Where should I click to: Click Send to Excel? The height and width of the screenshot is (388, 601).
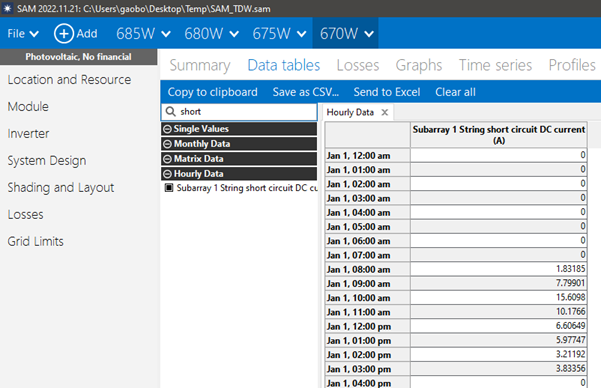(387, 92)
